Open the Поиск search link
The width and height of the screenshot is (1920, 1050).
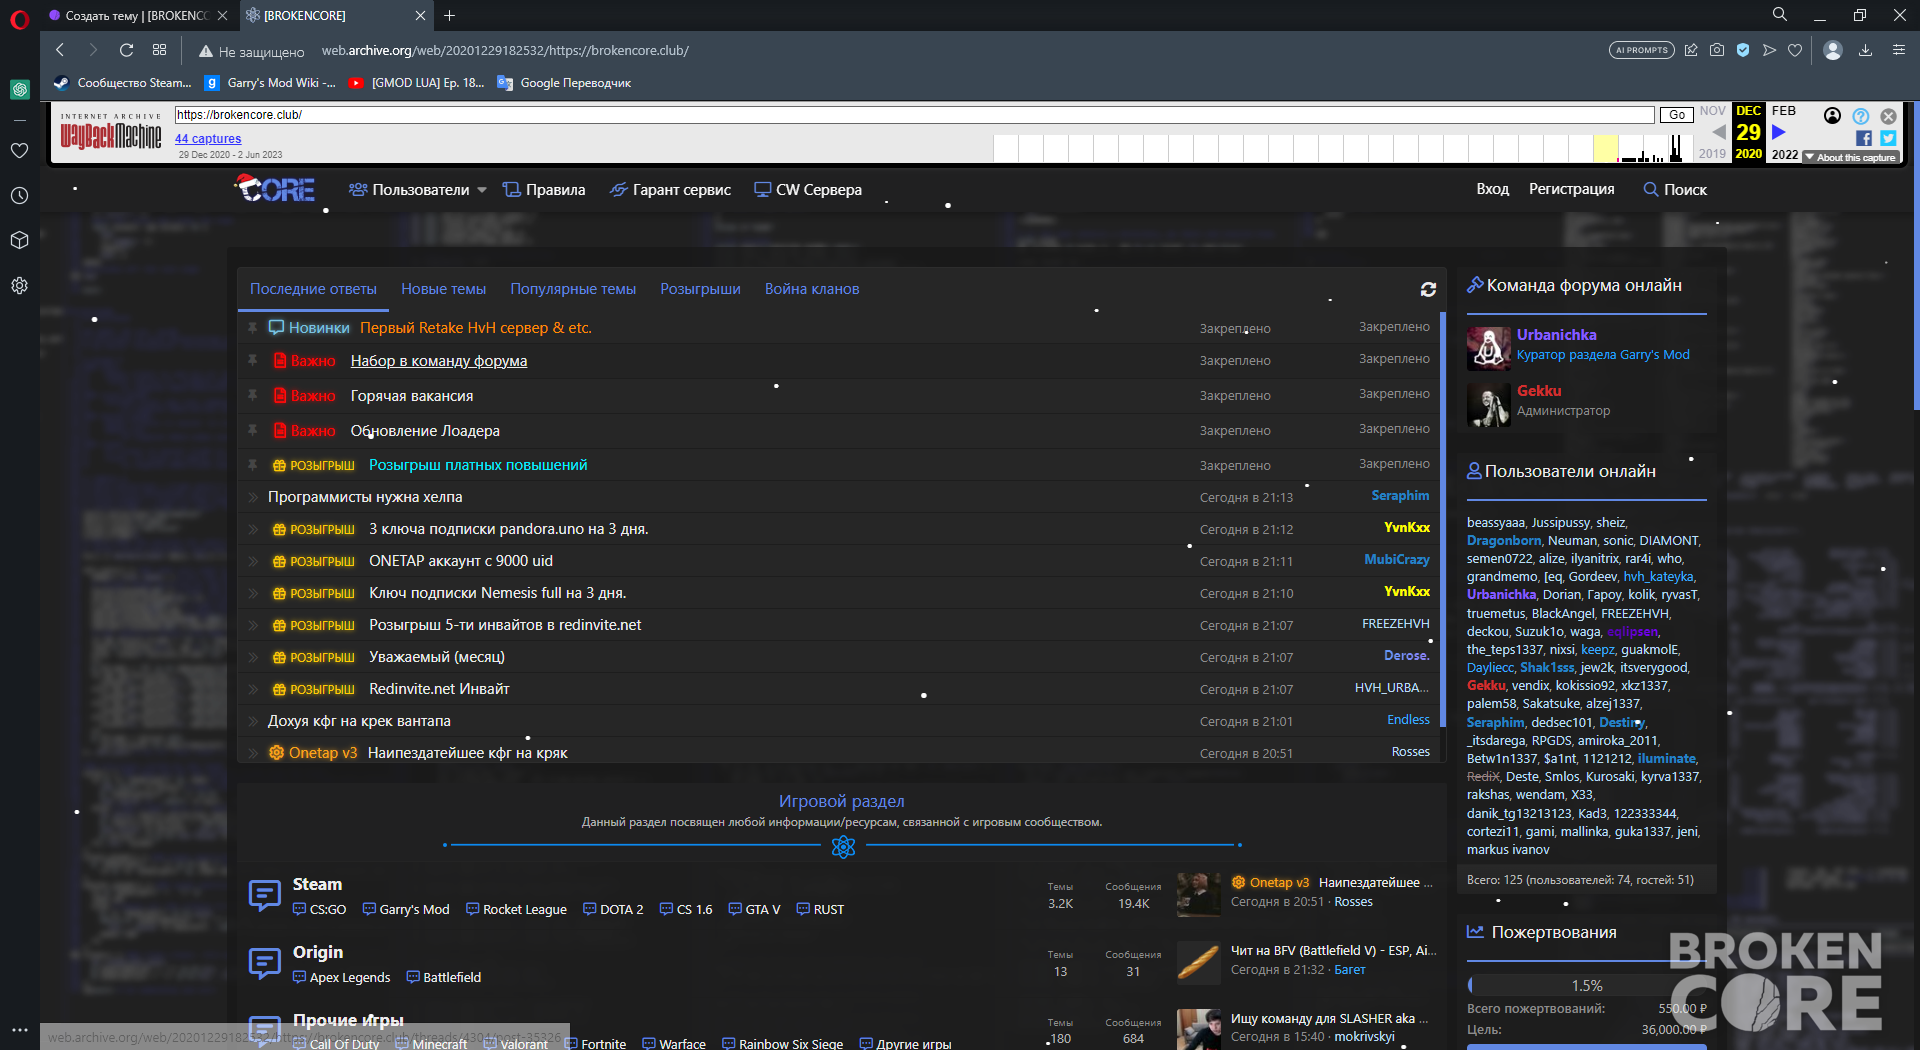(x=1675, y=190)
